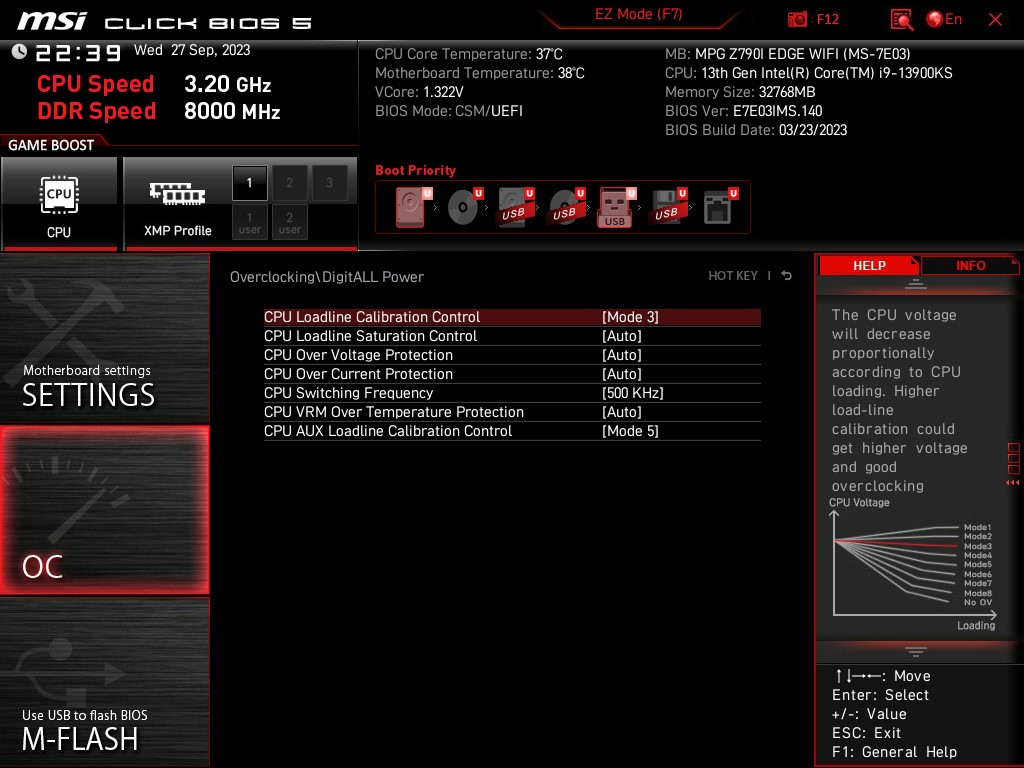Select CPU AUX Loadline Calibration Control label
Screen dimensions: 1024x768
pyautogui.click(x=388, y=431)
